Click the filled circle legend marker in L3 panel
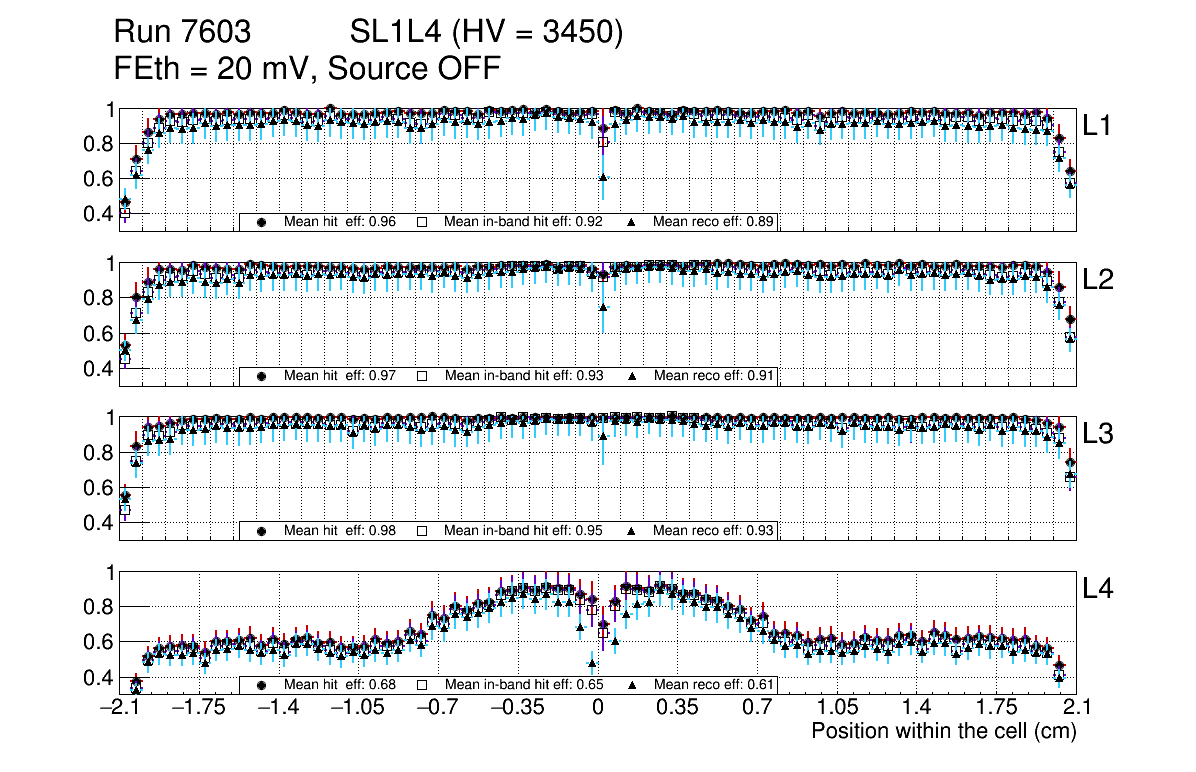1196x772 pixels. [x=262, y=531]
